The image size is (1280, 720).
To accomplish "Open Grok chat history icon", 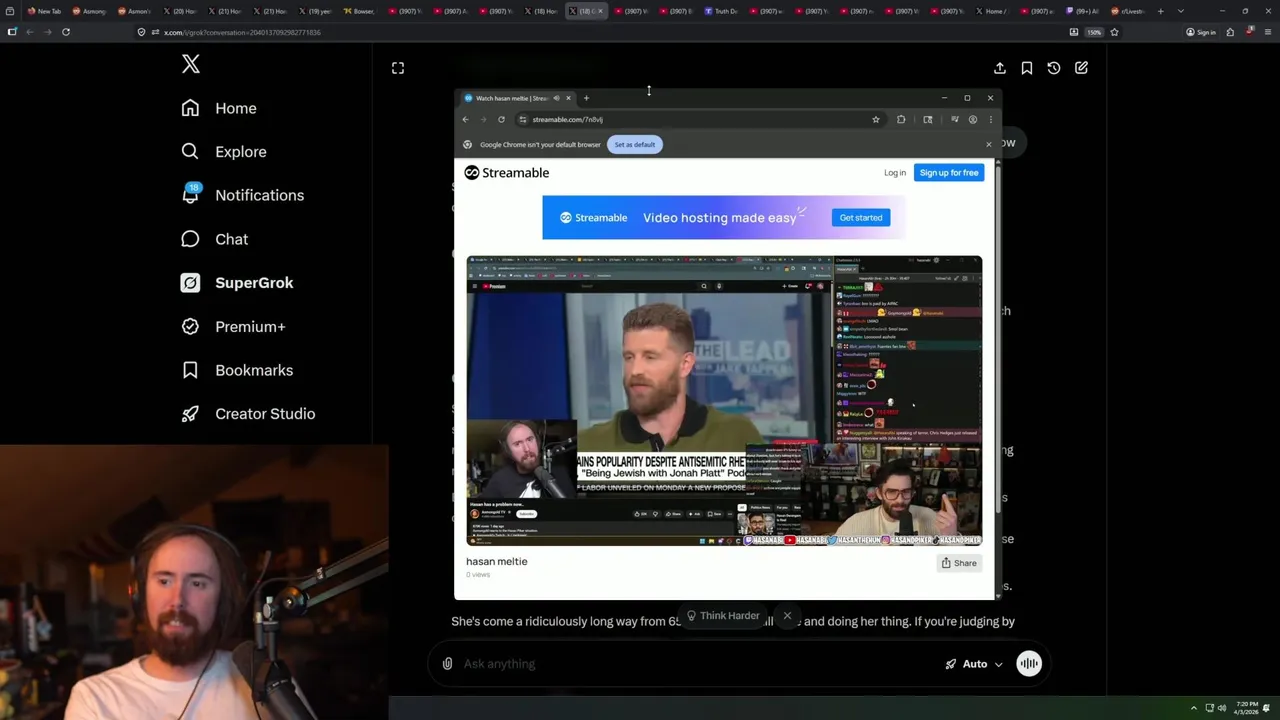I will point(1054,68).
